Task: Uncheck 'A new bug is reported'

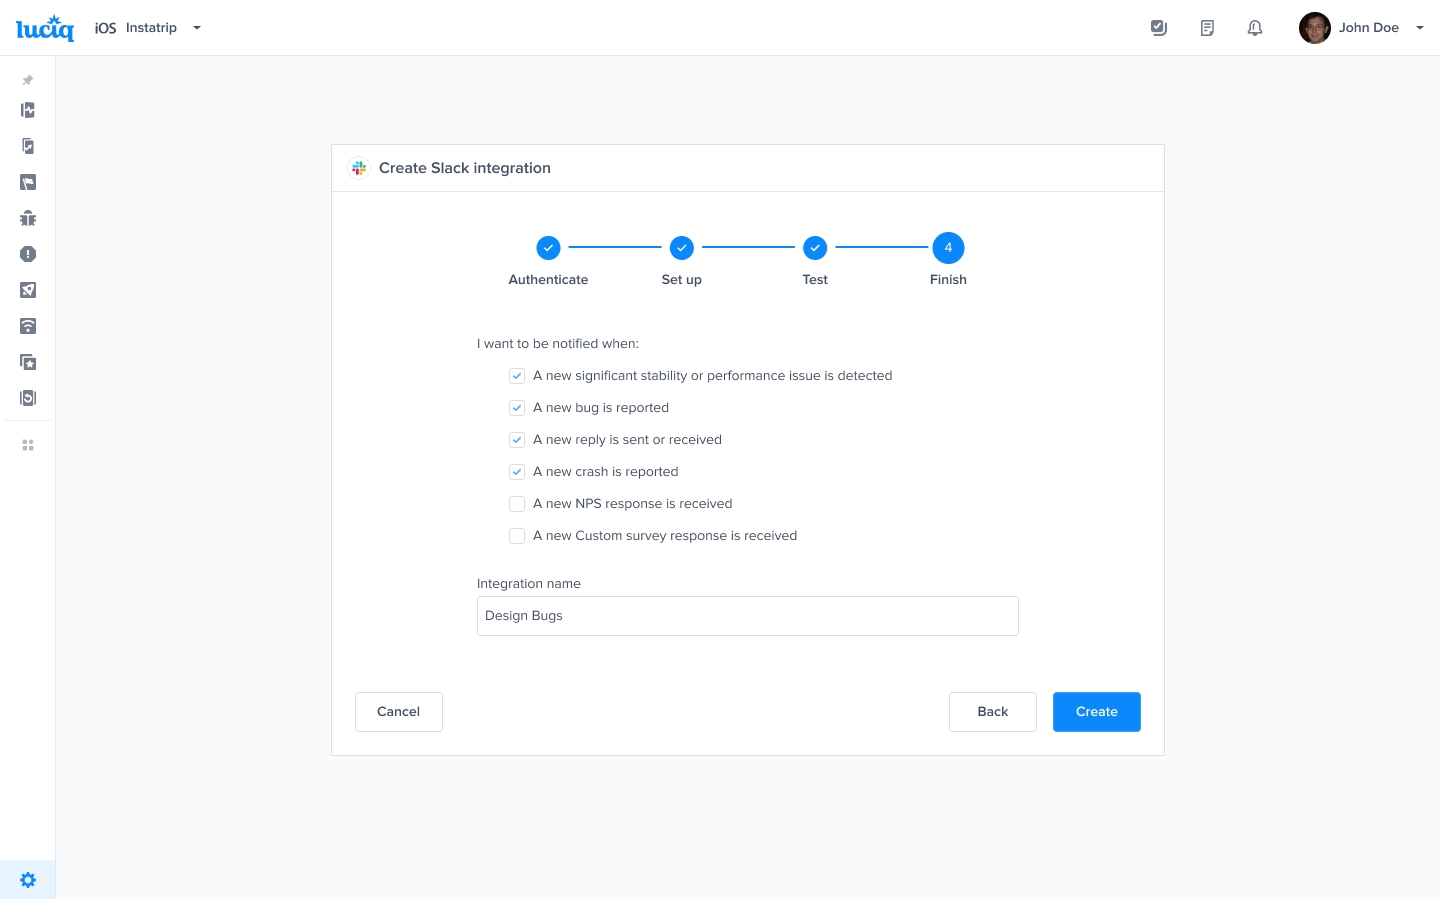Action: pyautogui.click(x=517, y=408)
